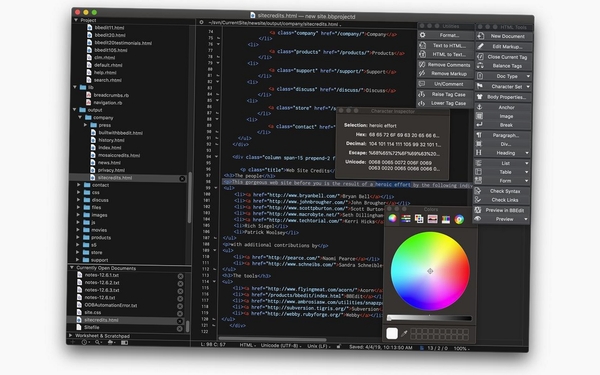Open the Unix (LF) line endings popup
Viewport: 600px width, 375px height.
pyautogui.click(x=319, y=346)
